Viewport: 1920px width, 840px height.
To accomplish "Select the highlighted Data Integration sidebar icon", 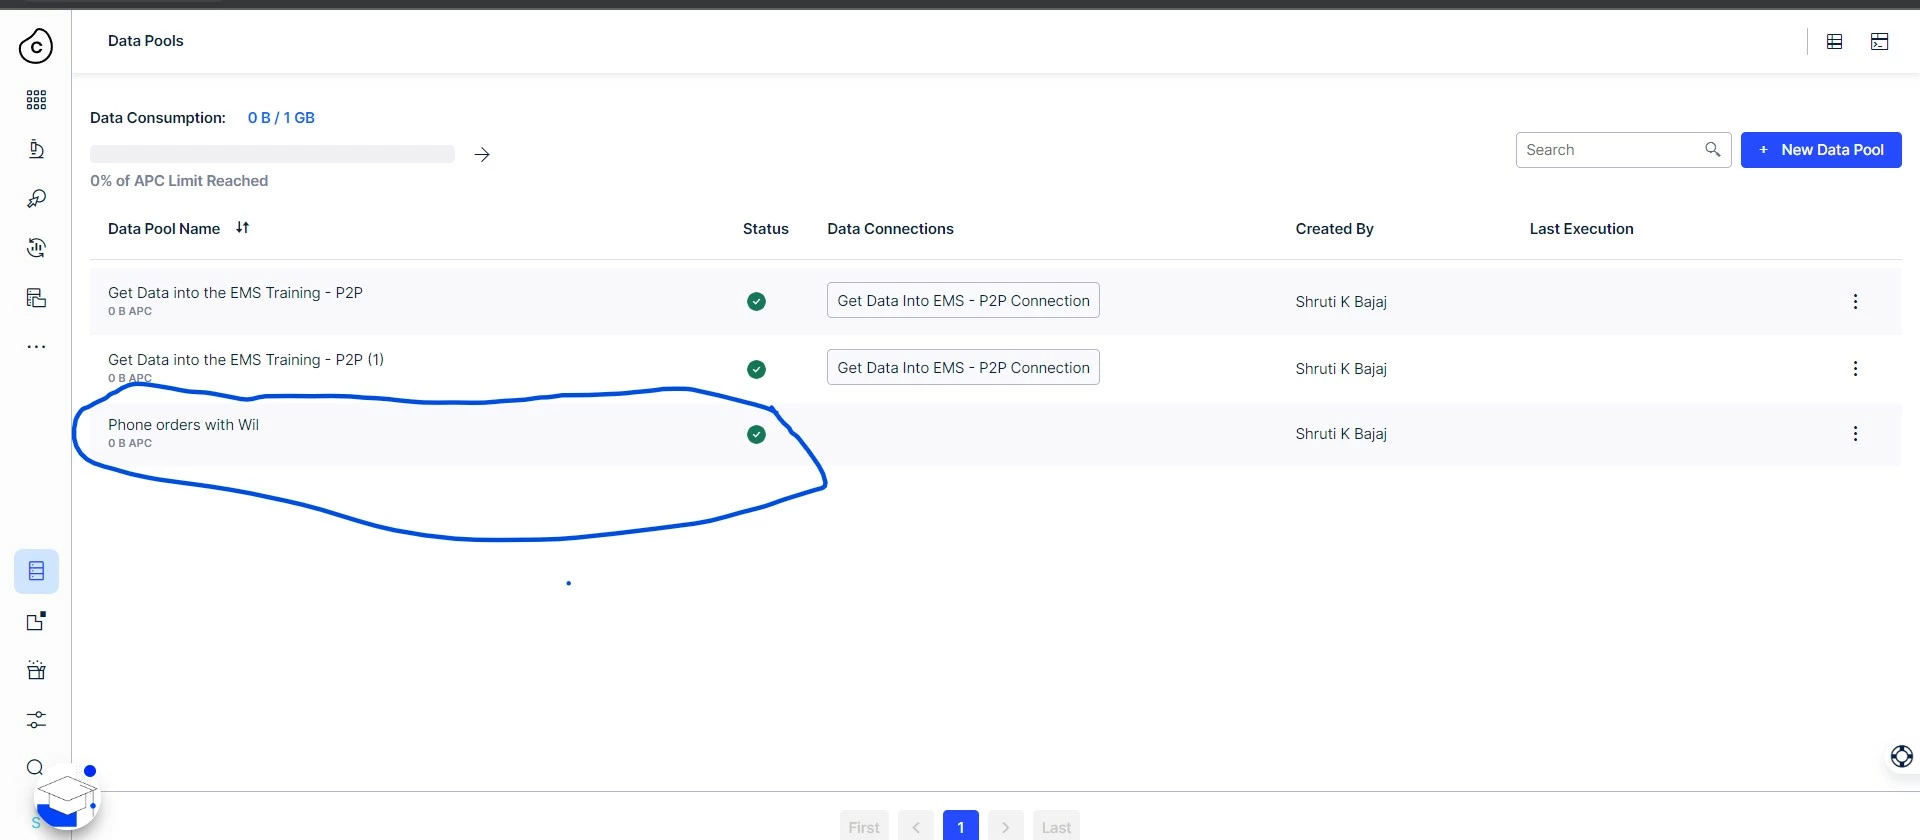I will (36, 571).
